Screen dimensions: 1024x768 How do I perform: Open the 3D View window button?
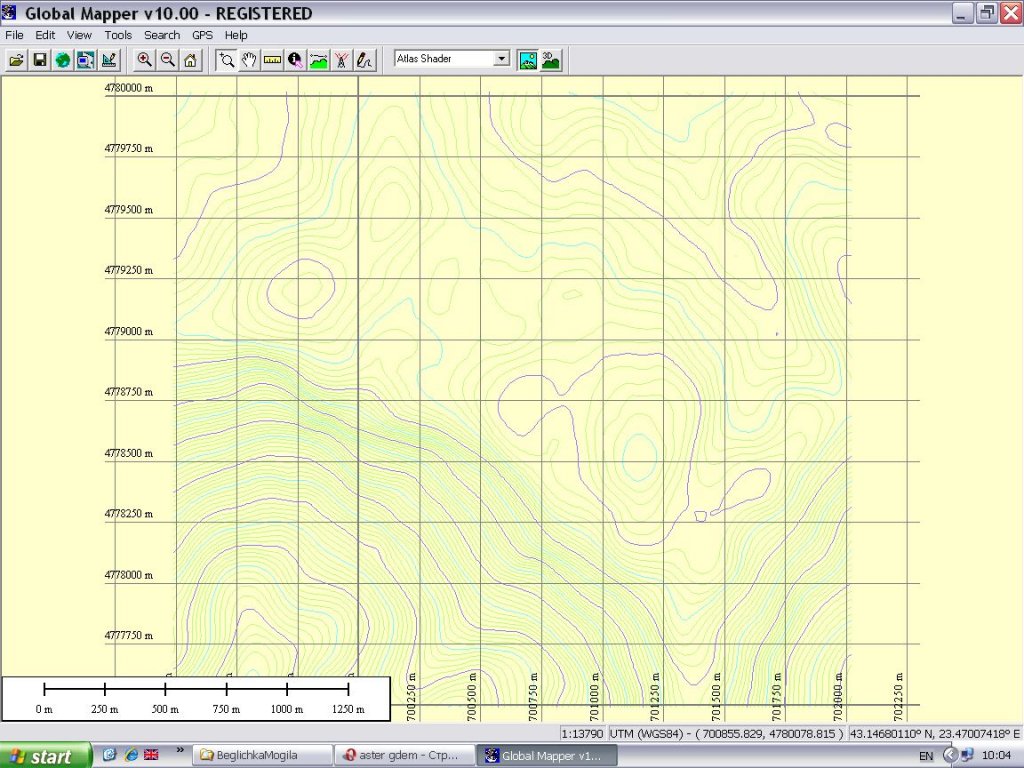[x=551, y=60]
